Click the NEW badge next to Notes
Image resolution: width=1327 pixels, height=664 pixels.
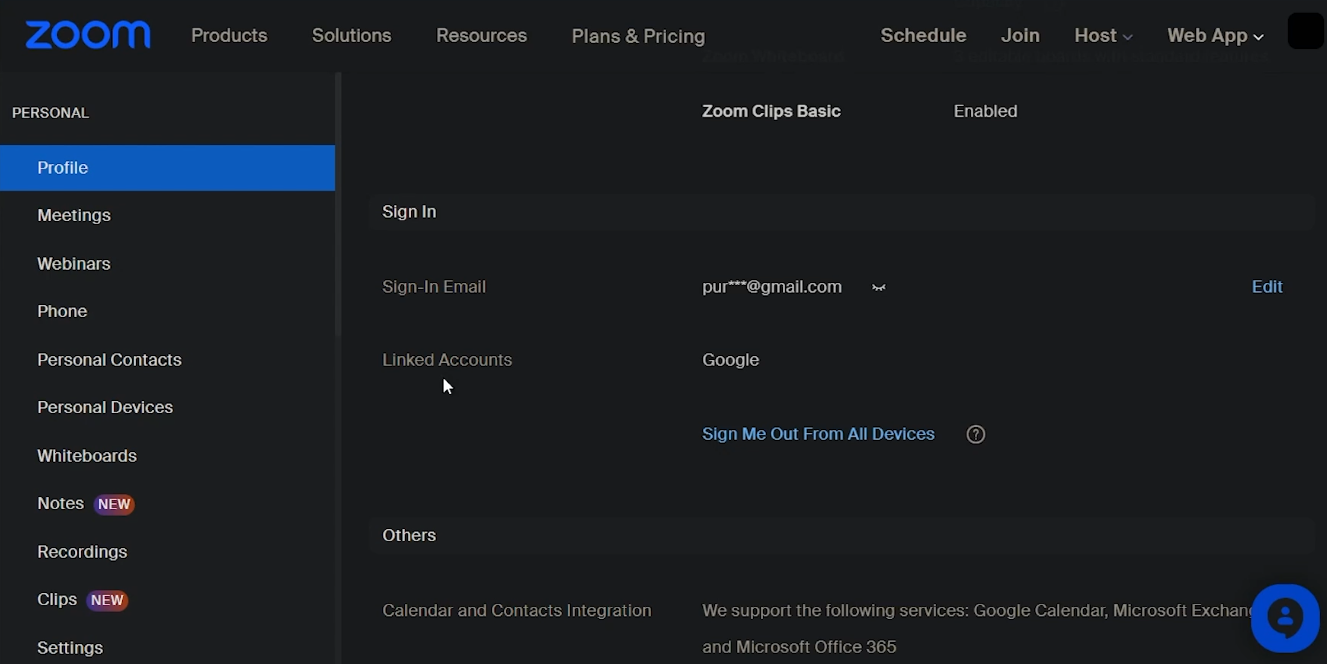click(114, 504)
